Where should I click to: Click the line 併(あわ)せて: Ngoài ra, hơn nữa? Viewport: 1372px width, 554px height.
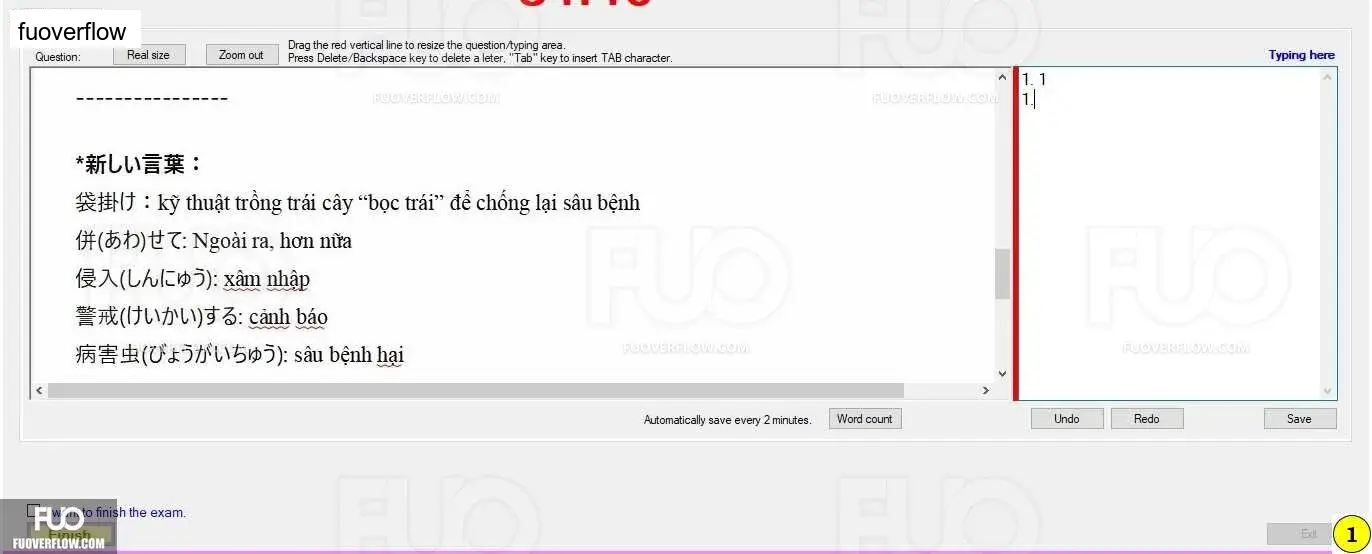pyautogui.click(x=213, y=241)
